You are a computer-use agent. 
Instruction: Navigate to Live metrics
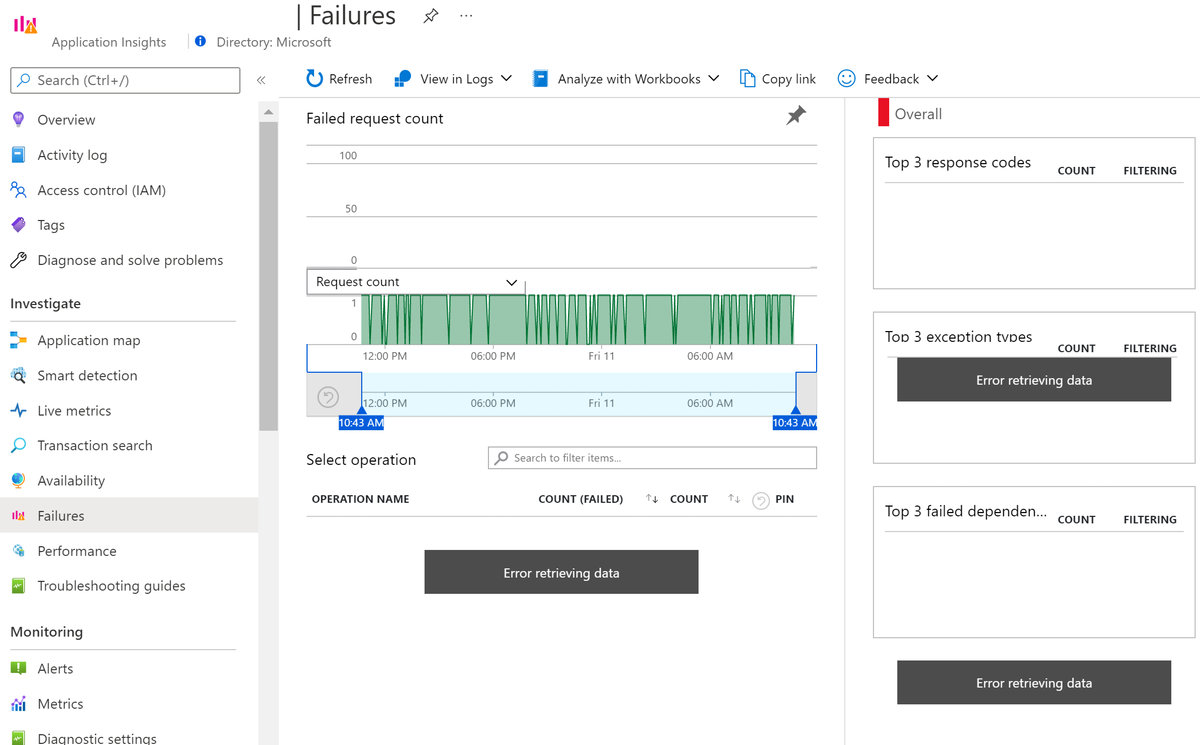click(74, 411)
